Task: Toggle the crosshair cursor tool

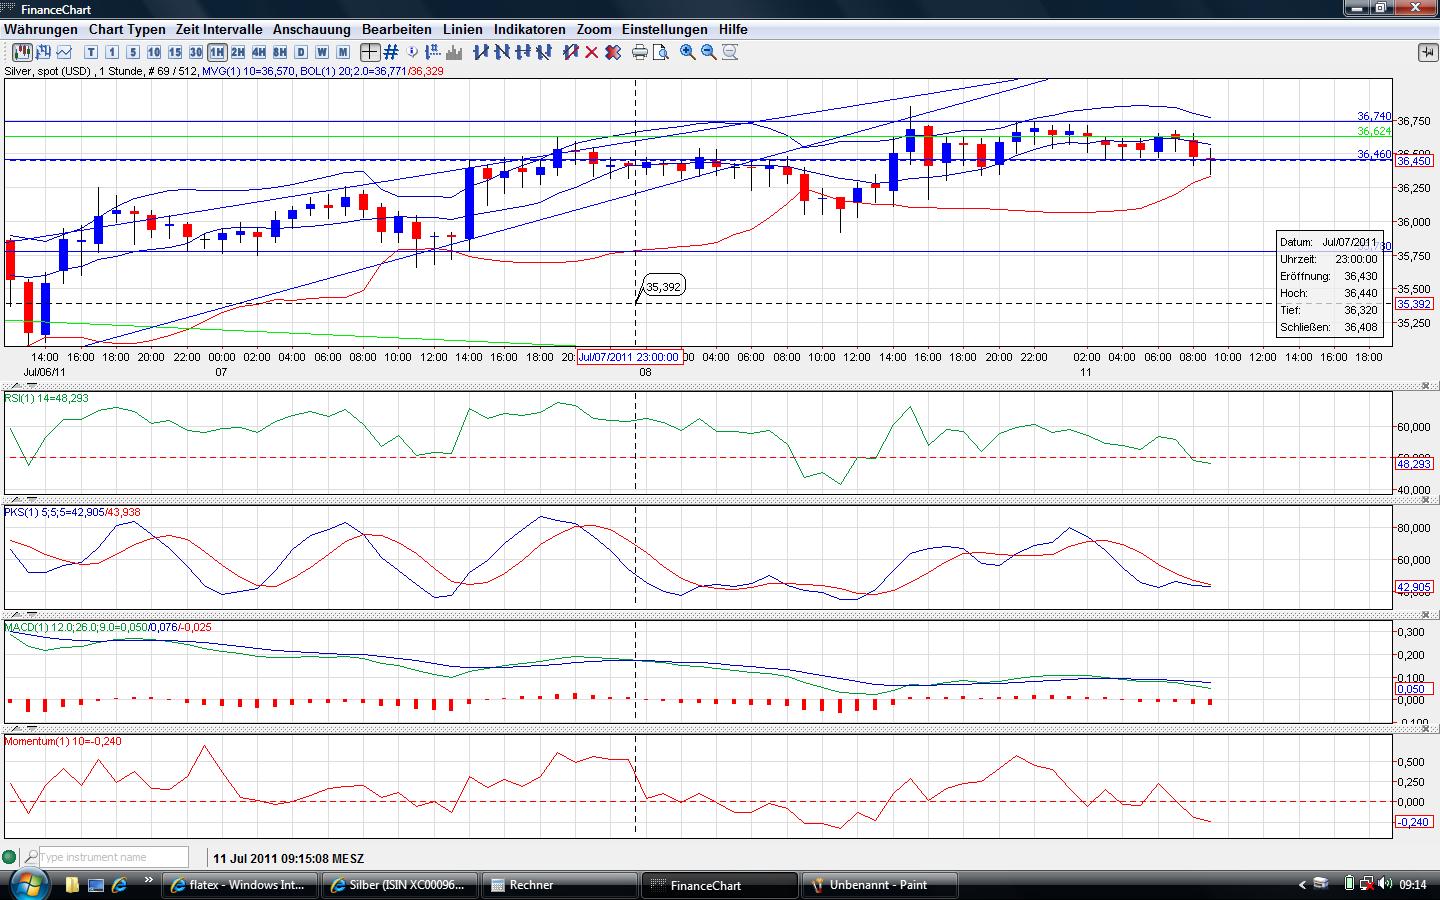Action: (370, 52)
